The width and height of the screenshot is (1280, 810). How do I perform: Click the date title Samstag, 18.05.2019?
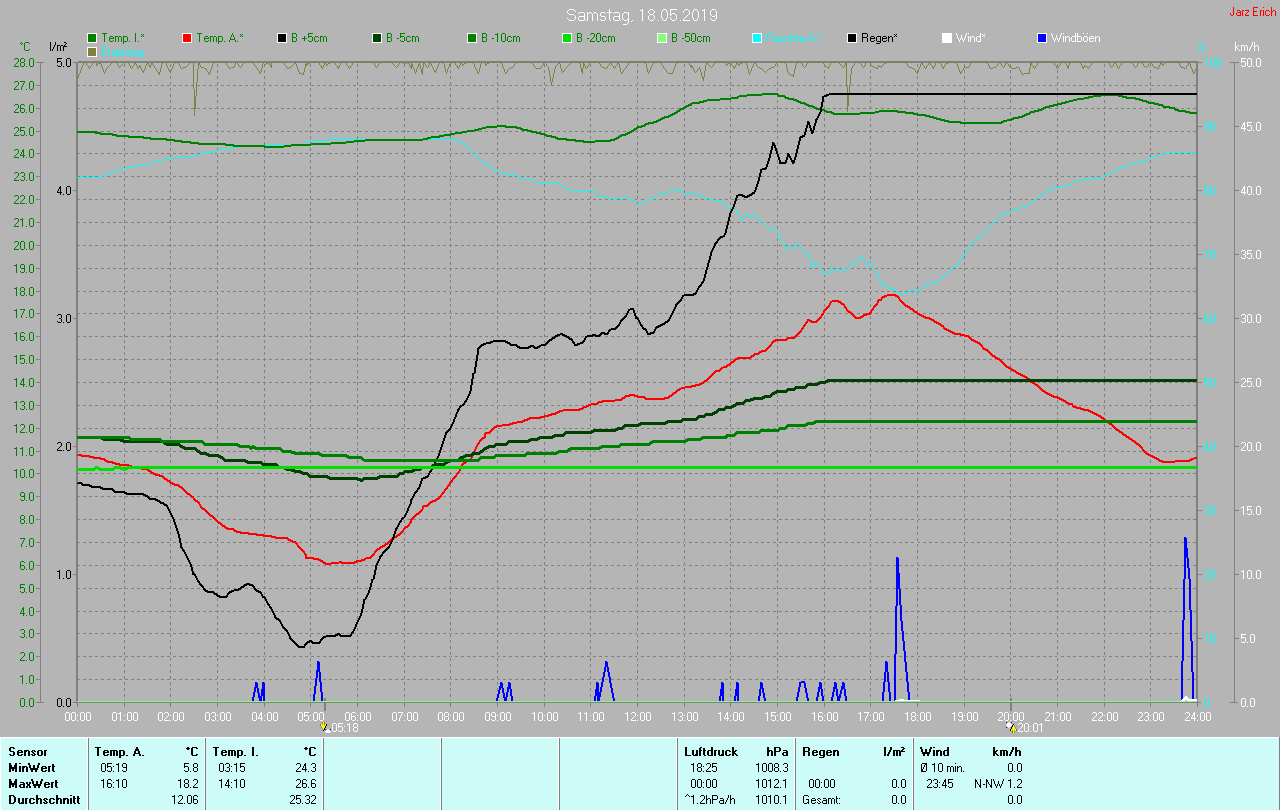point(641,15)
